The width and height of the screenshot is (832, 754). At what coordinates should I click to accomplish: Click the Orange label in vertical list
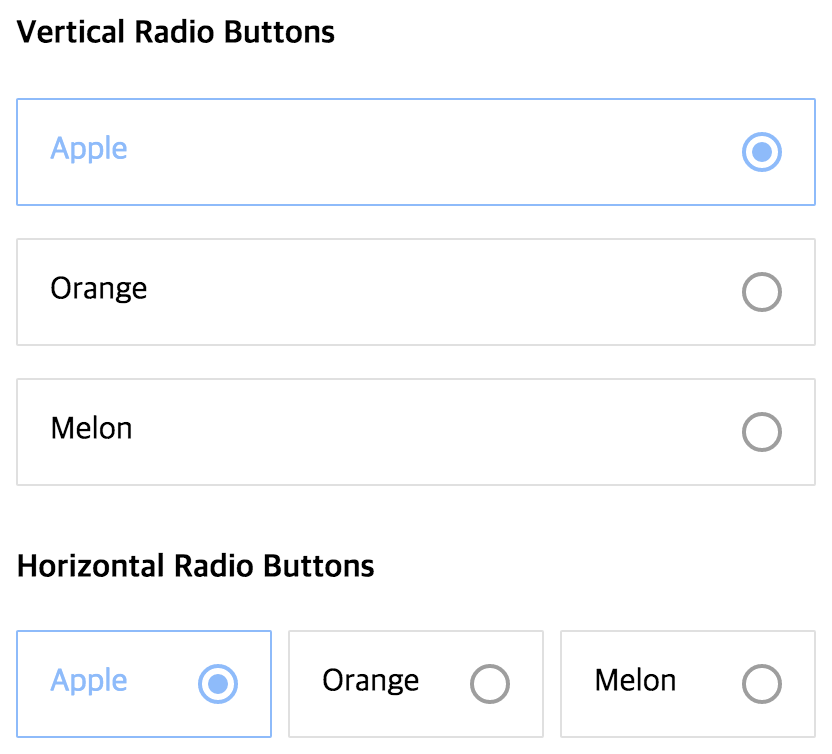(98, 290)
